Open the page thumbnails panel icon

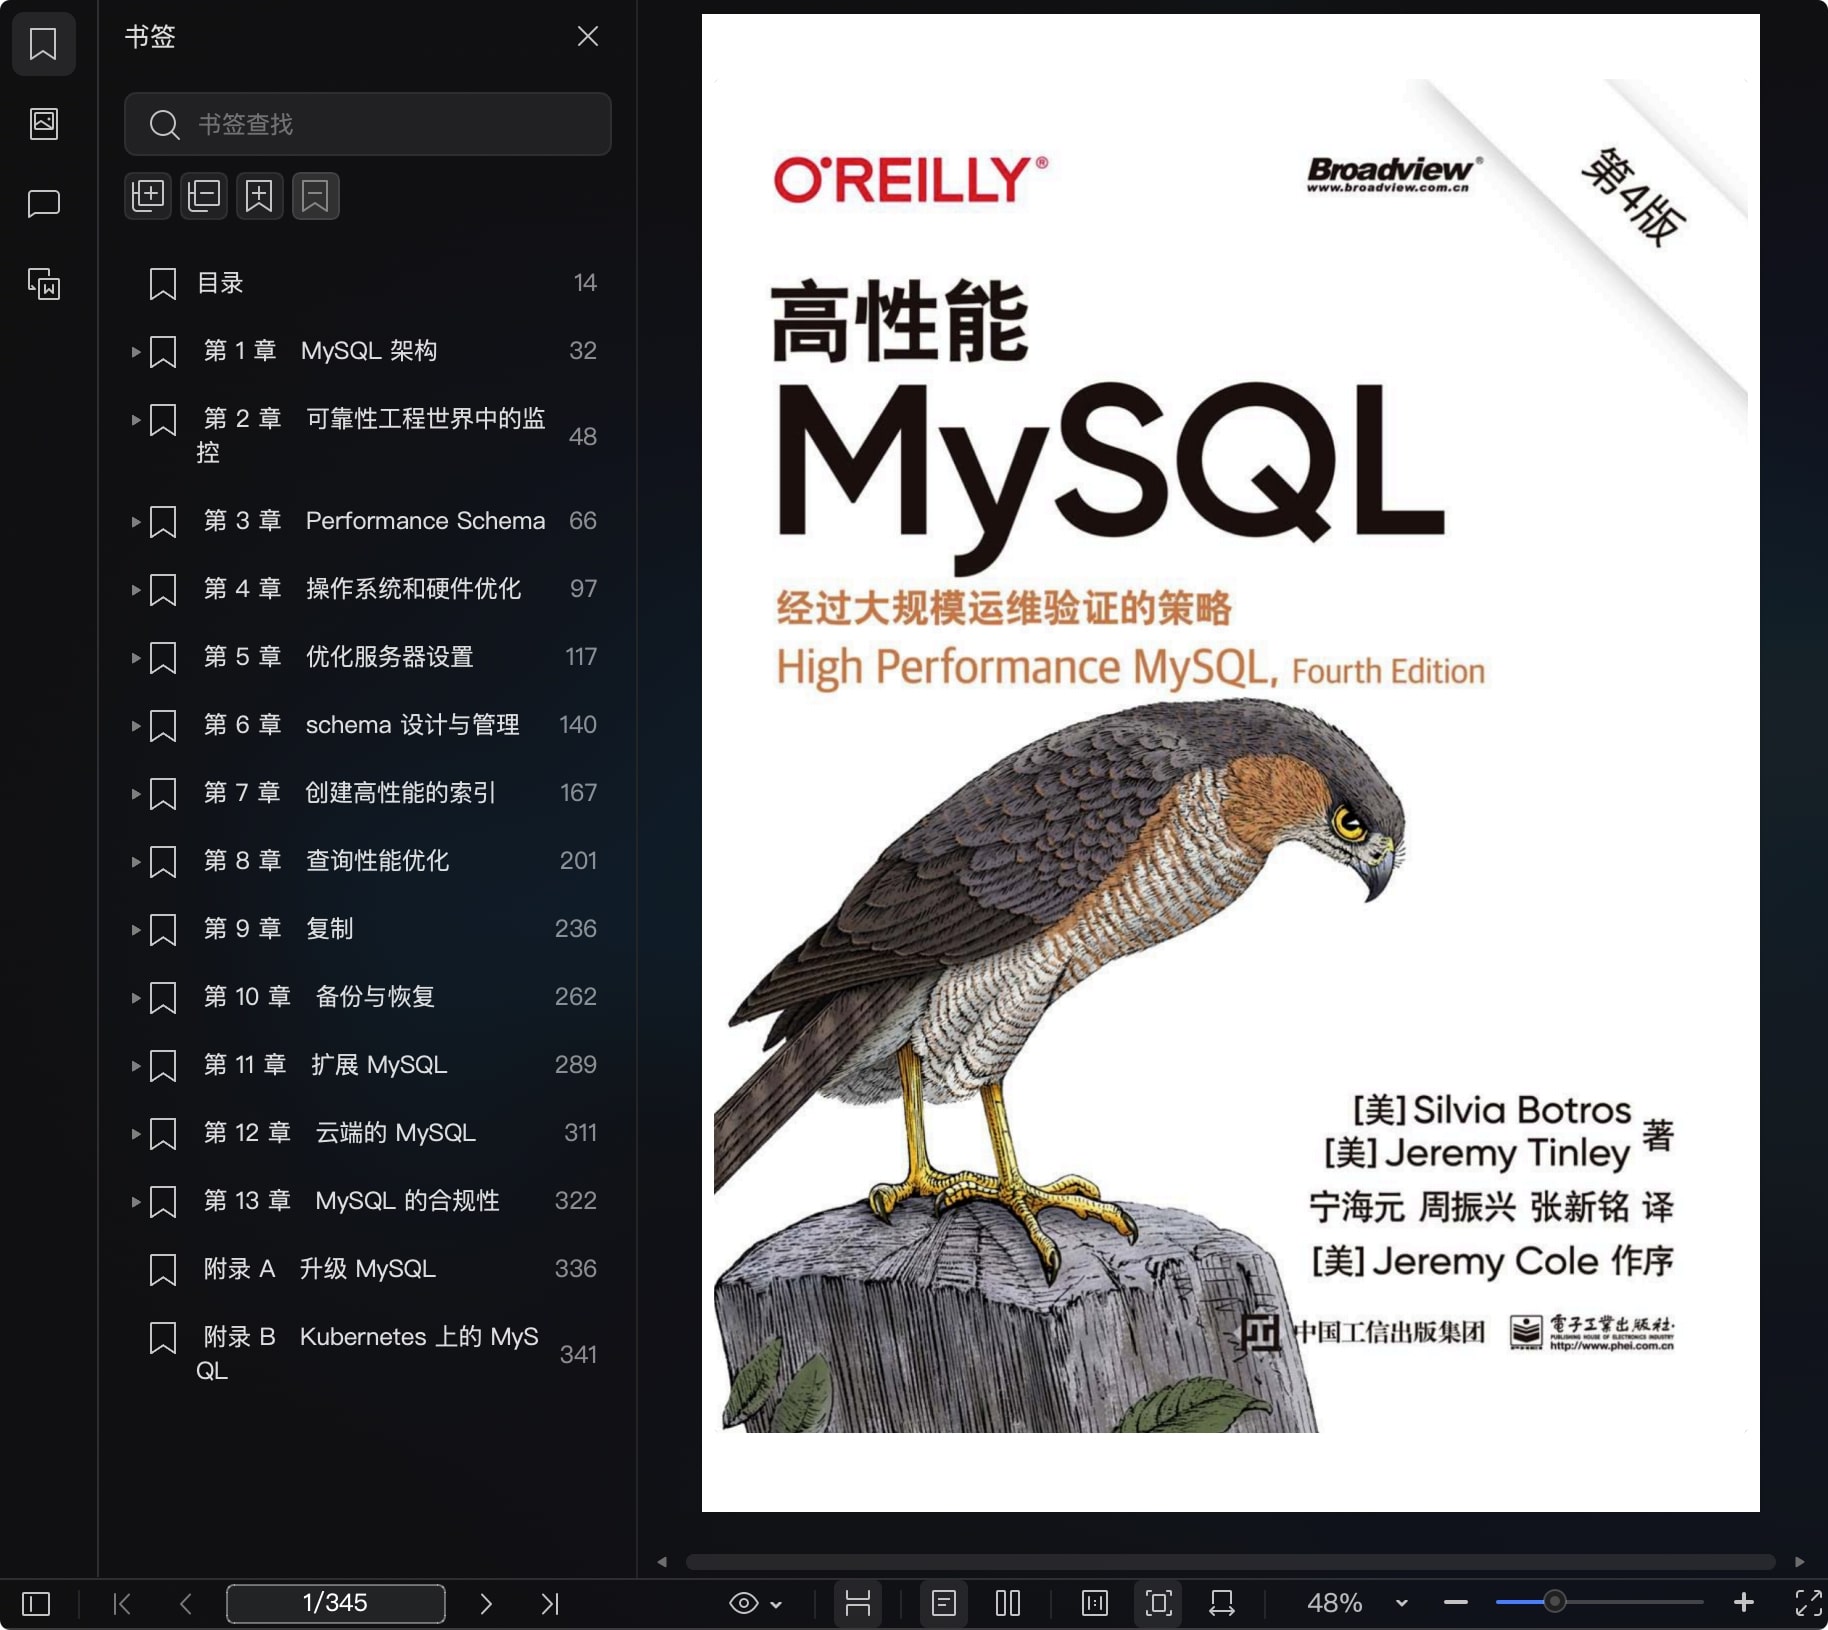pos(43,124)
